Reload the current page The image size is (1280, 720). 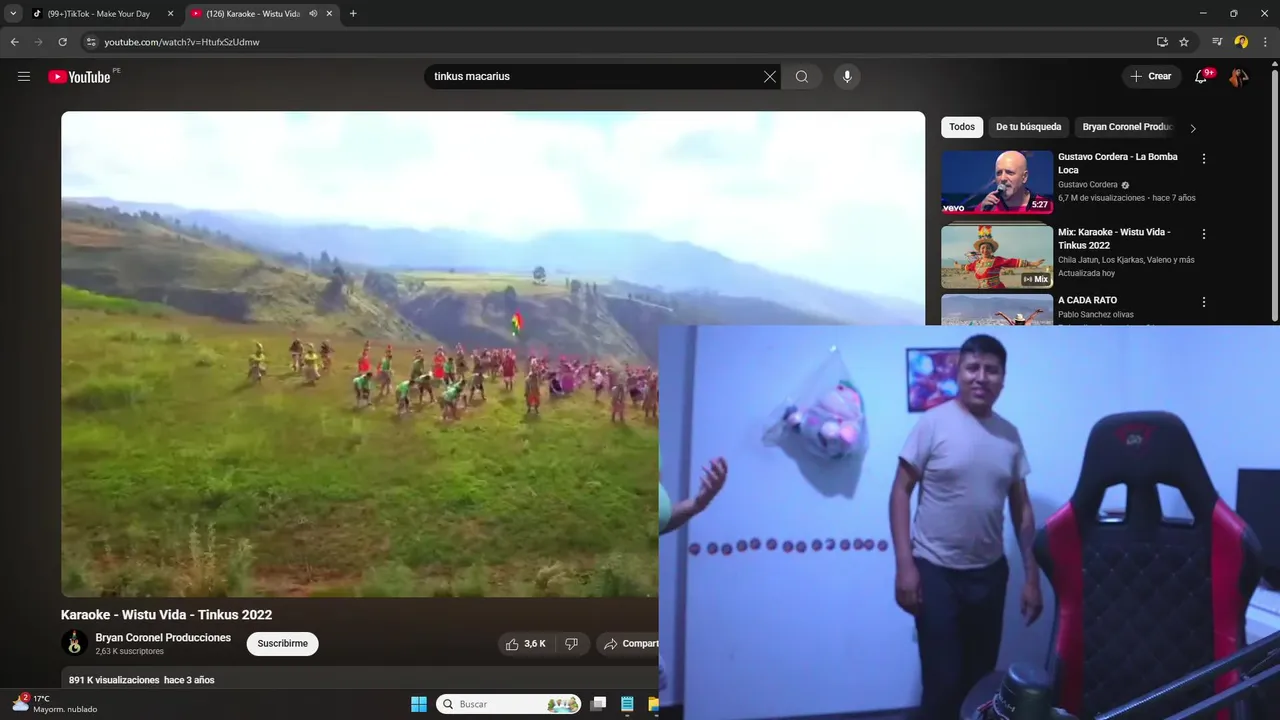[62, 42]
